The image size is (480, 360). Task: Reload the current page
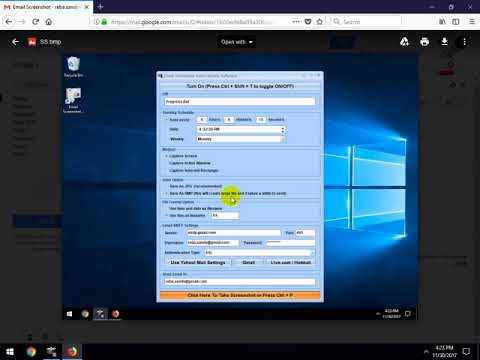35,22
